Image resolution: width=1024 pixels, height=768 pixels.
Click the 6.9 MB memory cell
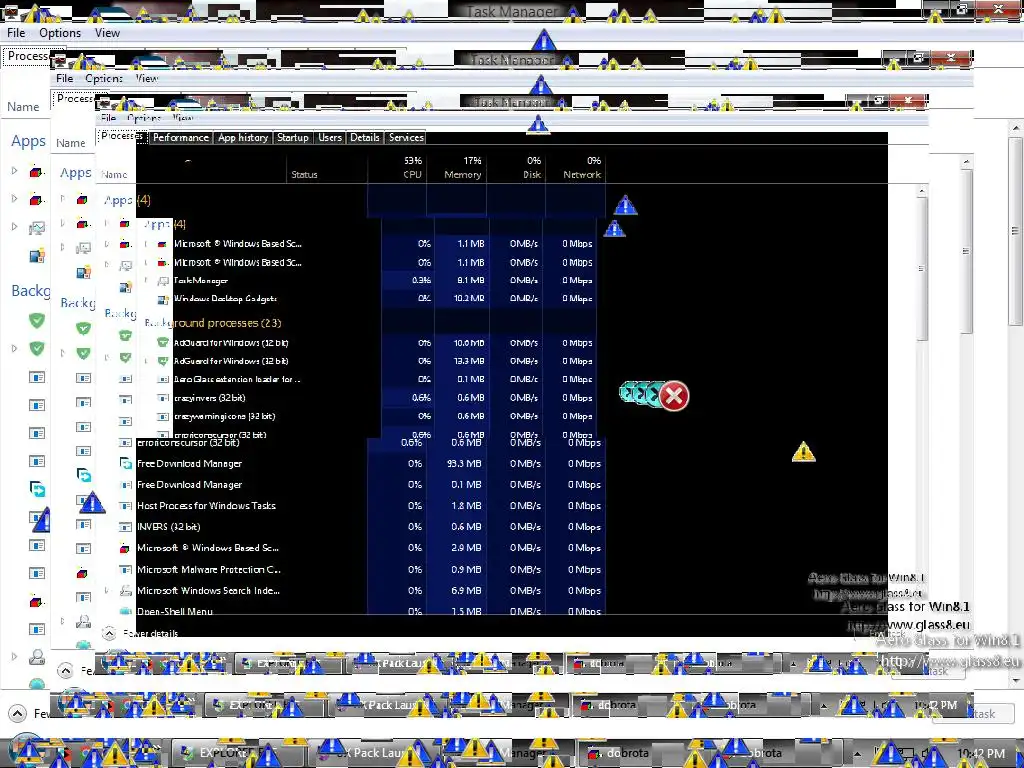(456, 590)
